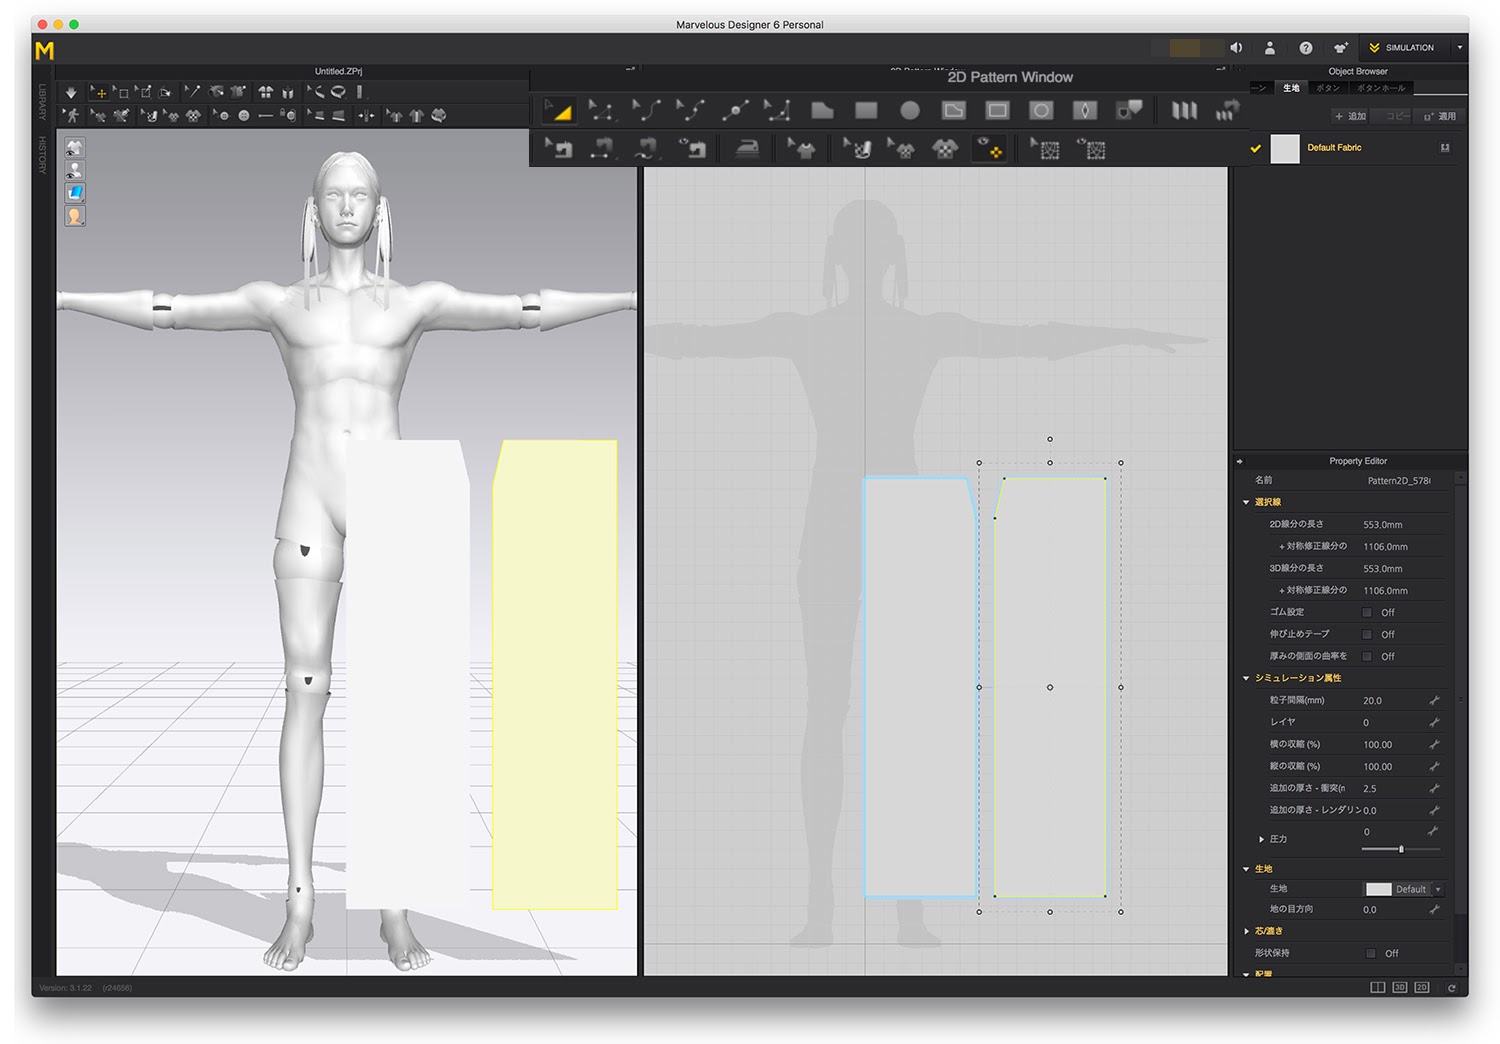Image resolution: width=1500 pixels, height=1044 pixels.
Task: Open the LIBRARY side tab
Action: tap(43, 102)
